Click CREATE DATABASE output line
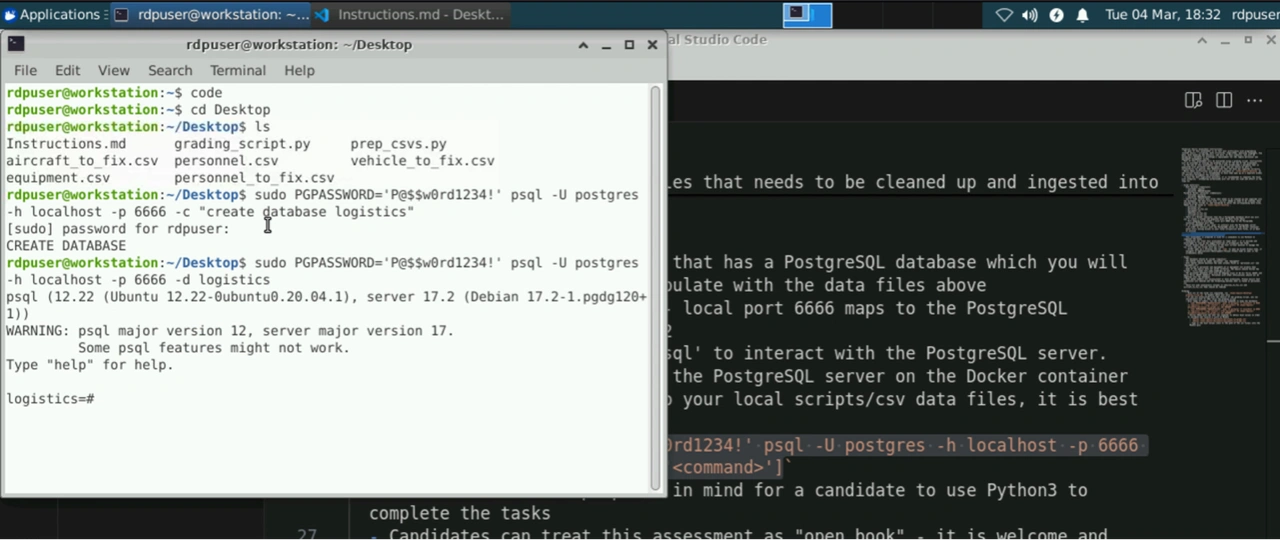This screenshot has width=1280, height=541. click(x=66, y=246)
